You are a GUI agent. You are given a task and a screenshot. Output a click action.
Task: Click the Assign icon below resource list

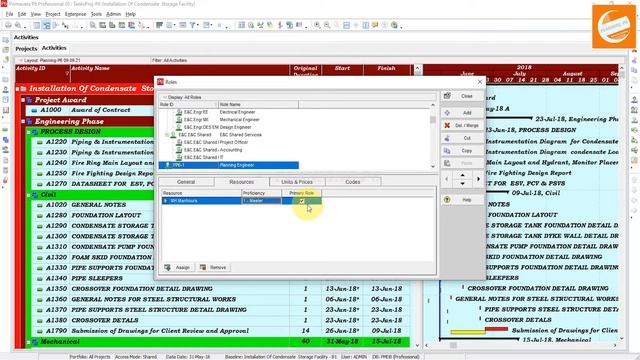coord(168,267)
